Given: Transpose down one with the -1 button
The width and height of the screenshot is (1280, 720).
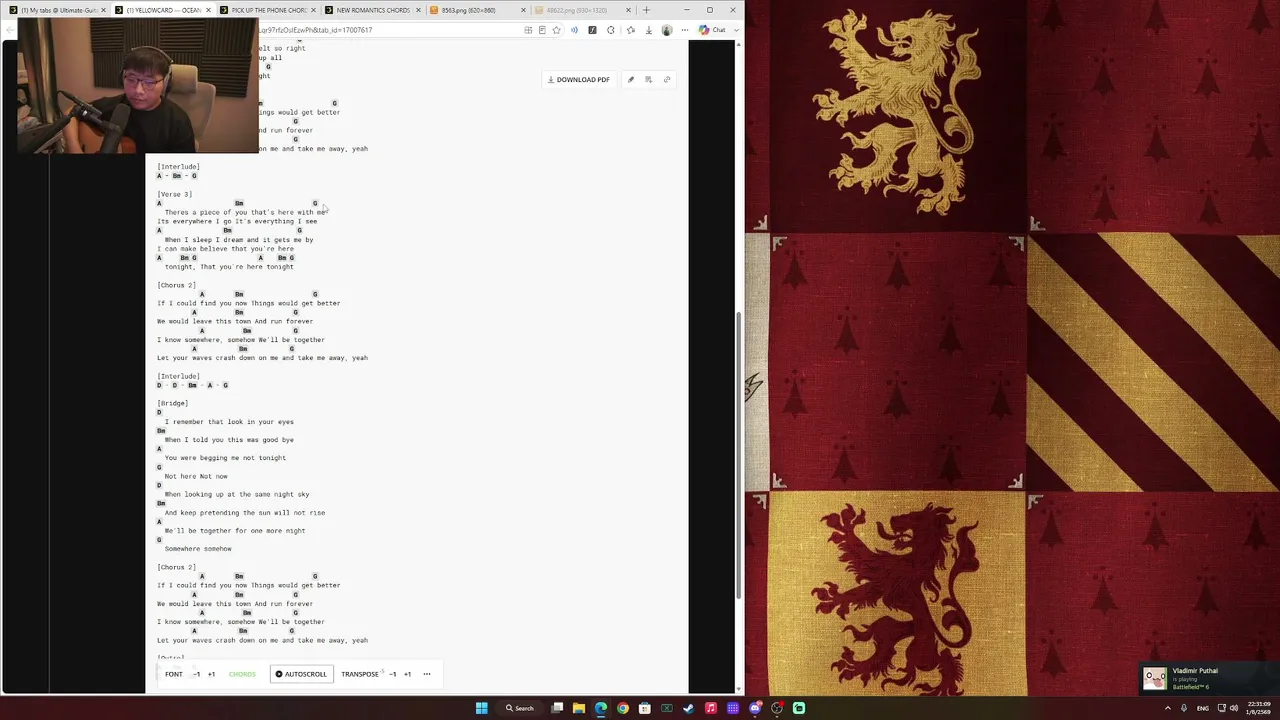Looking at the screenshot, I should tap(392, 674).
